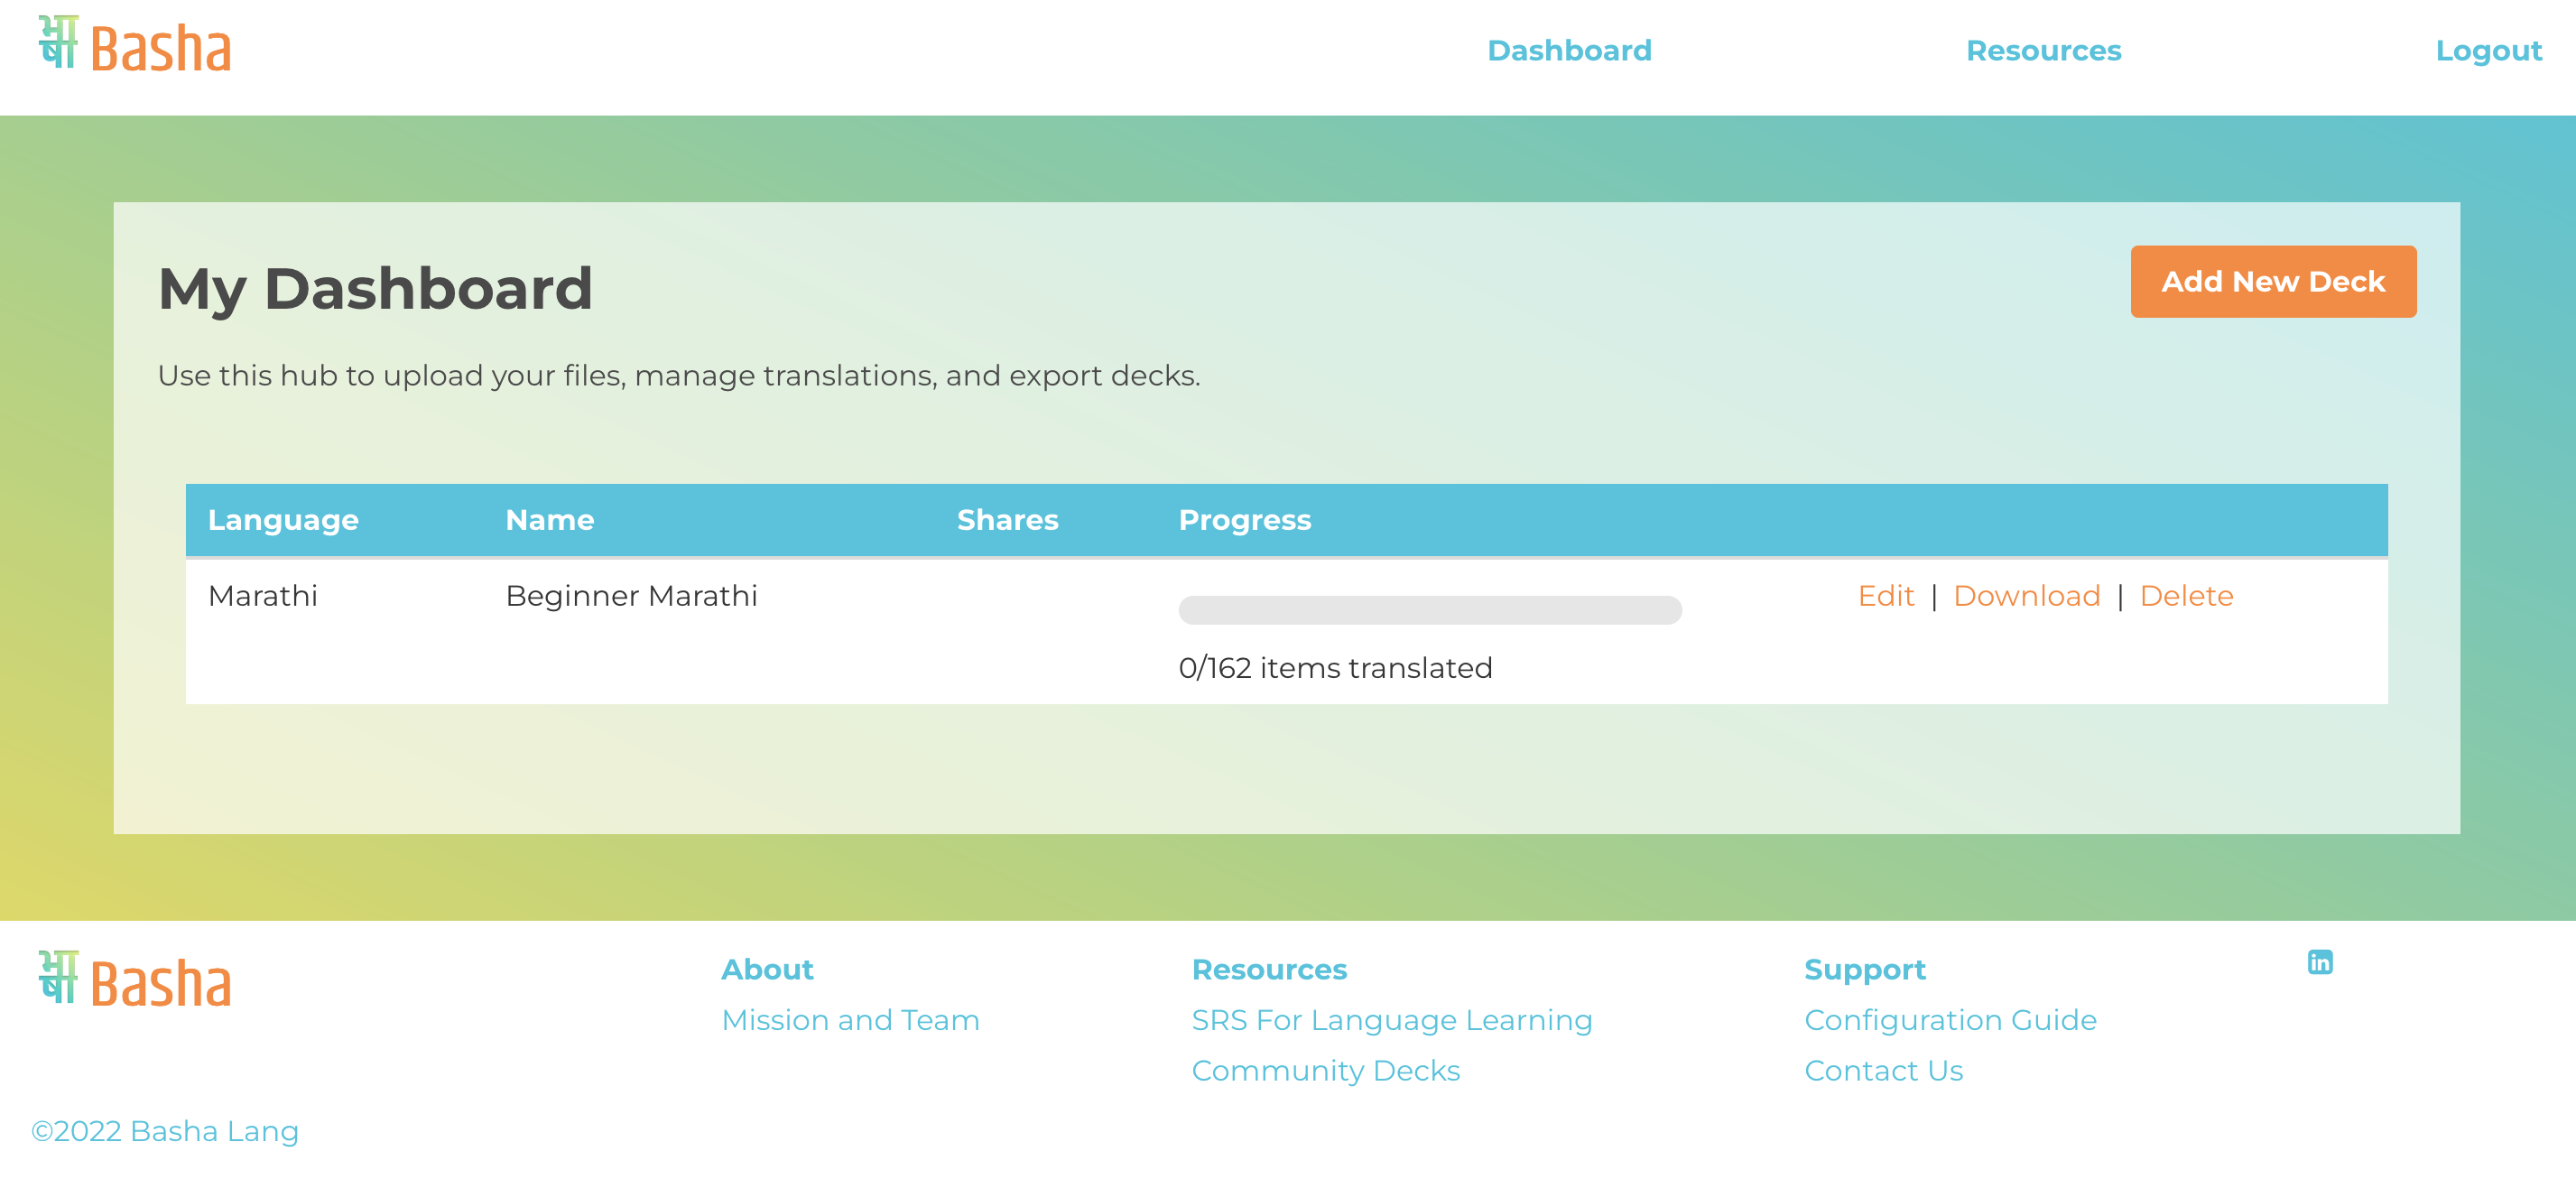Open the Dashboard nav item
This screenshot has width=2576, height=1179.
1569,50
